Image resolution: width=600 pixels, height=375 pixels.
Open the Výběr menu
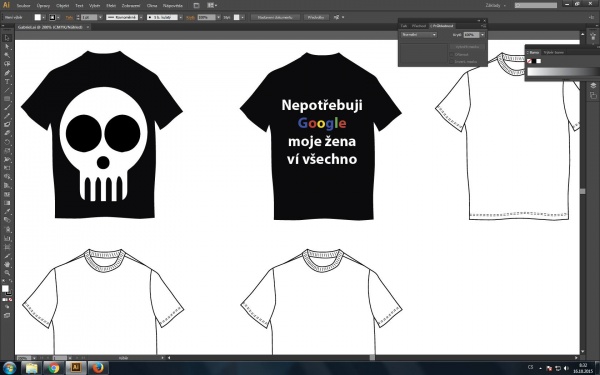click(x=94, y=6)
